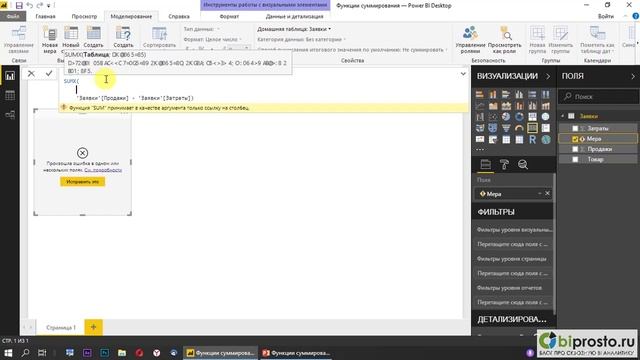The width and height of the screenshot is (640, 360).
Task: Open the Файл menu
Action: pyautogui.click(x=13, y=16)
